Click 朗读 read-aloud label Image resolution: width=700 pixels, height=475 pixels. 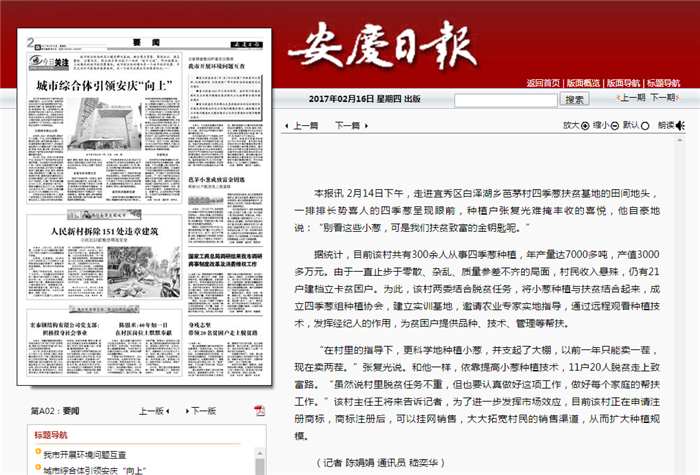[x=666, y=125]
